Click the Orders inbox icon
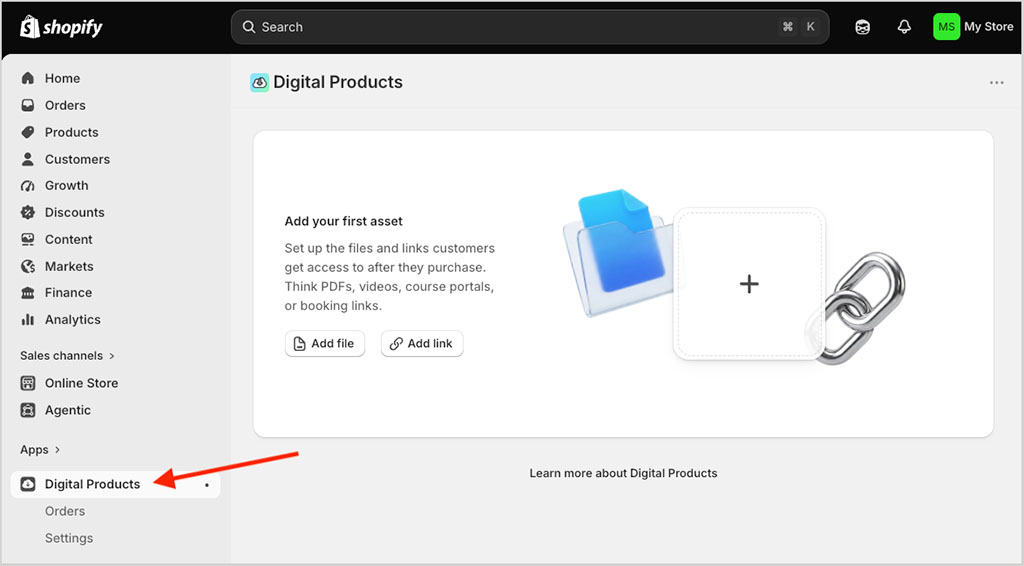The height and width of the screenshot is (566, 1024). click(x=27, y=105)
